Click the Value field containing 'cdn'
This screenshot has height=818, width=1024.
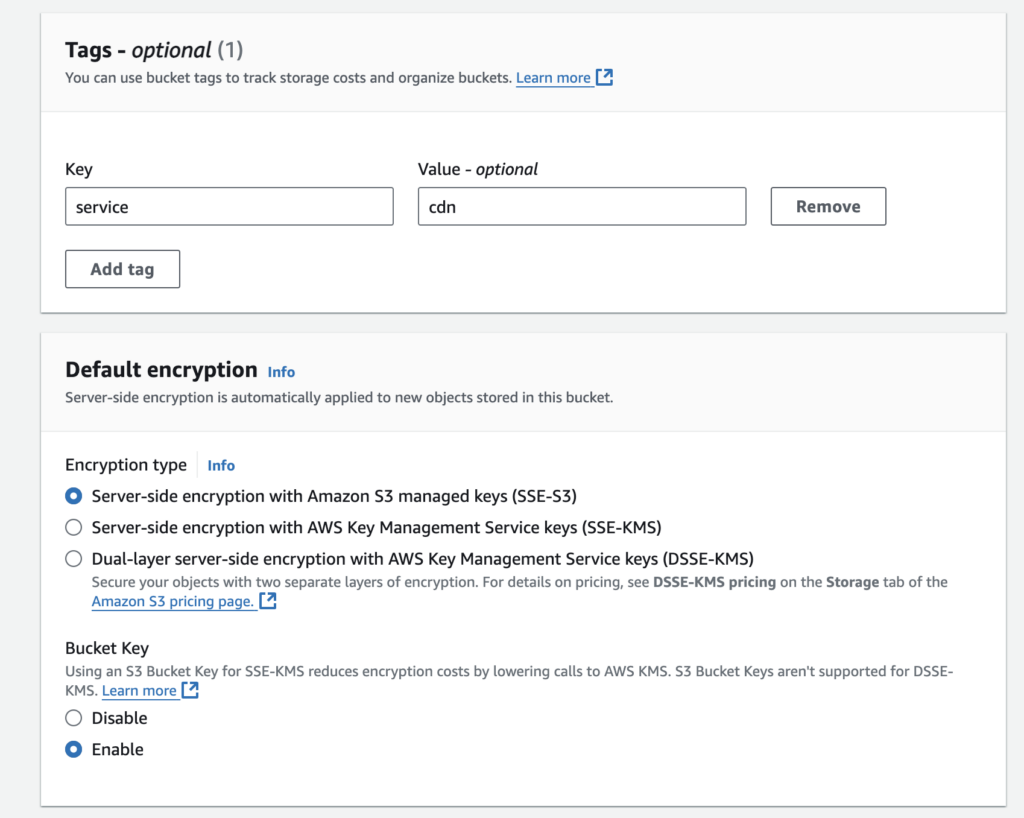[581, 207]
